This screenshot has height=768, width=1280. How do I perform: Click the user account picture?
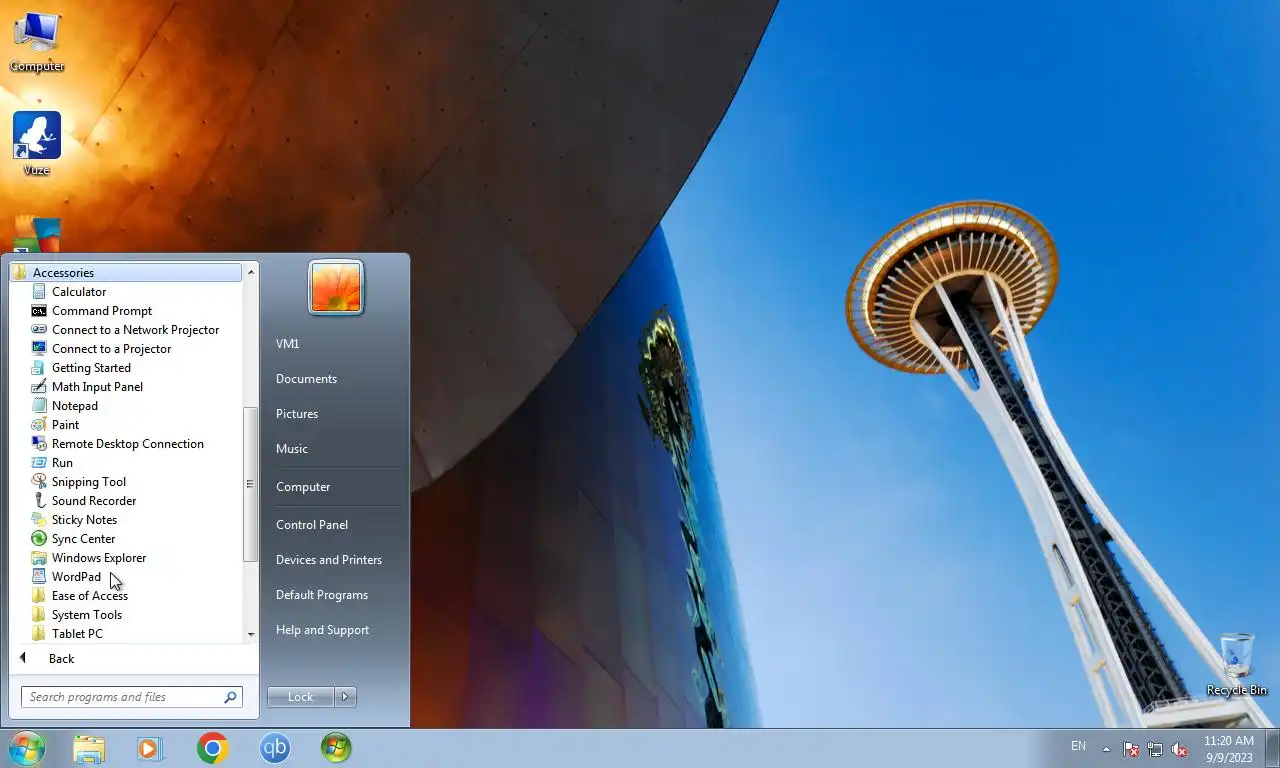[336, 287]
